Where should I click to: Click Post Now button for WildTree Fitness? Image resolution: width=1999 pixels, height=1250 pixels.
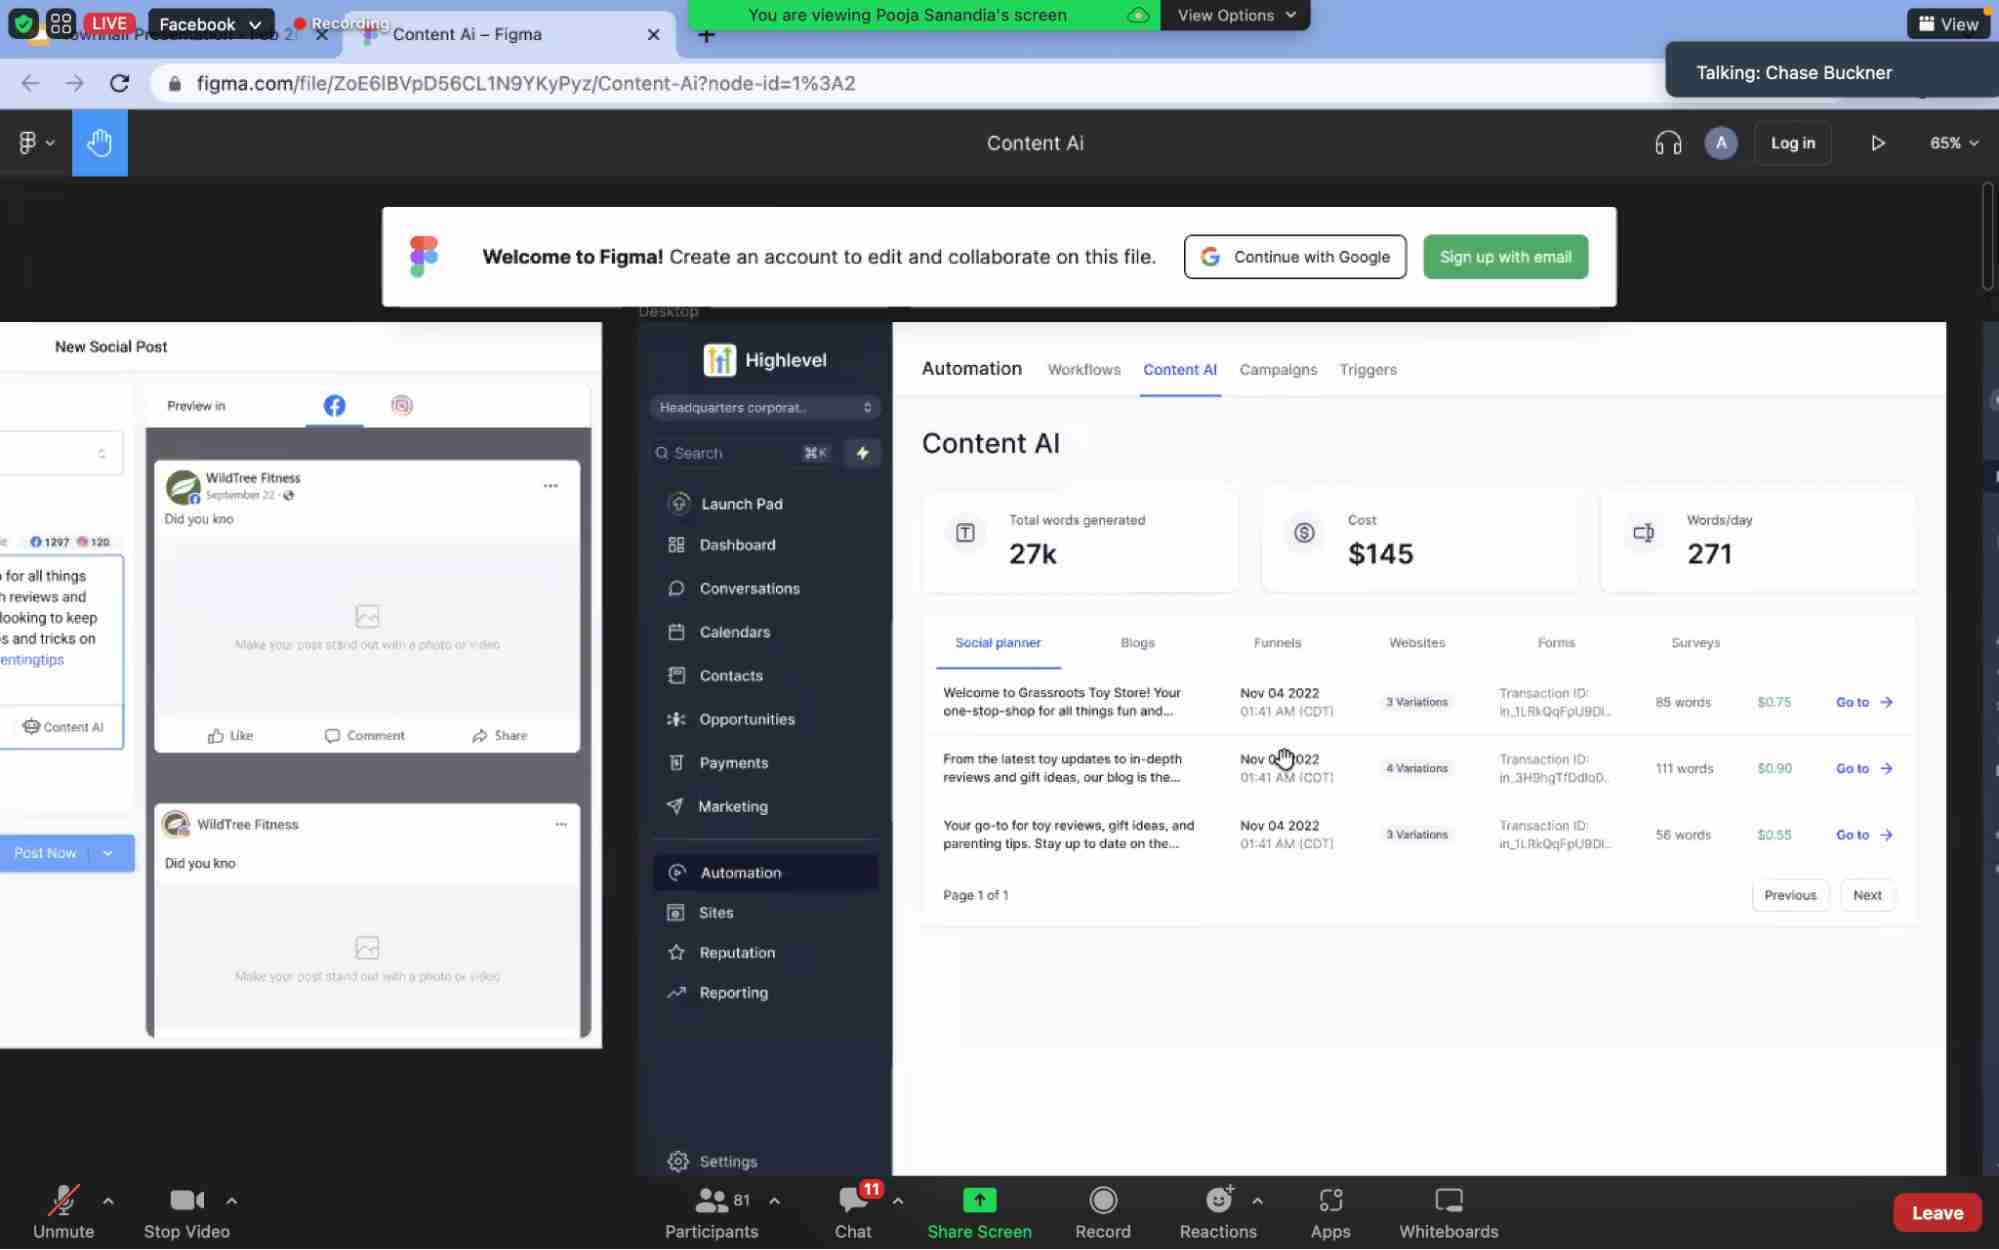[45, 853]
